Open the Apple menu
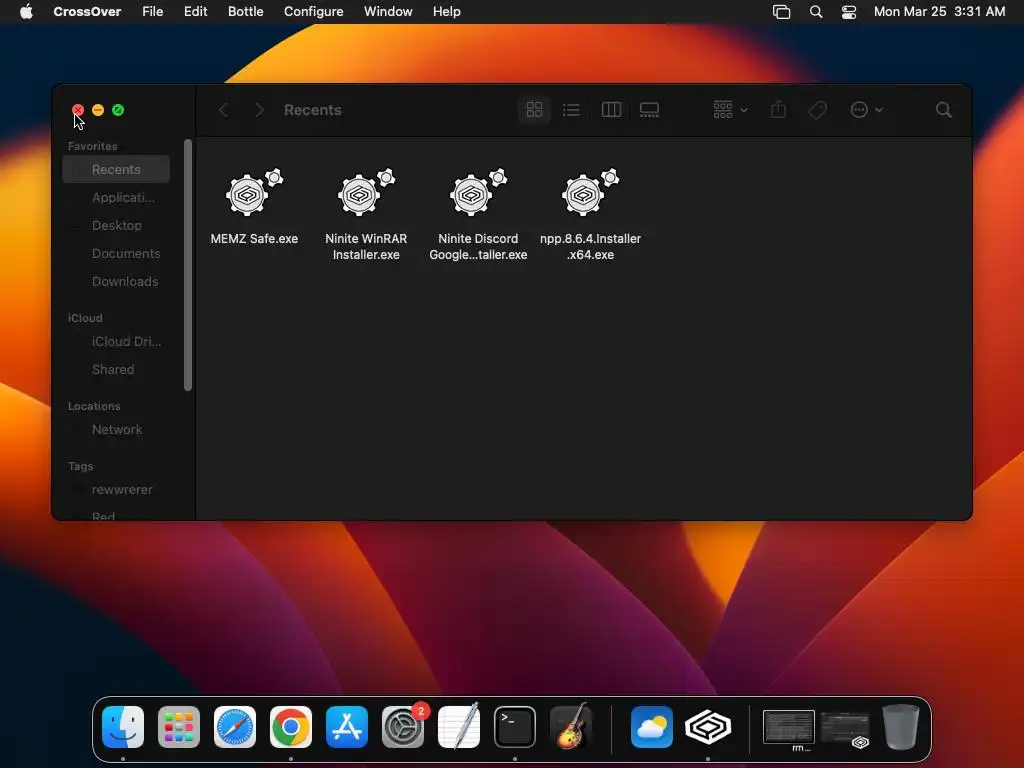Viewport: 1024px width, 768px height. (x=26, y=12)
